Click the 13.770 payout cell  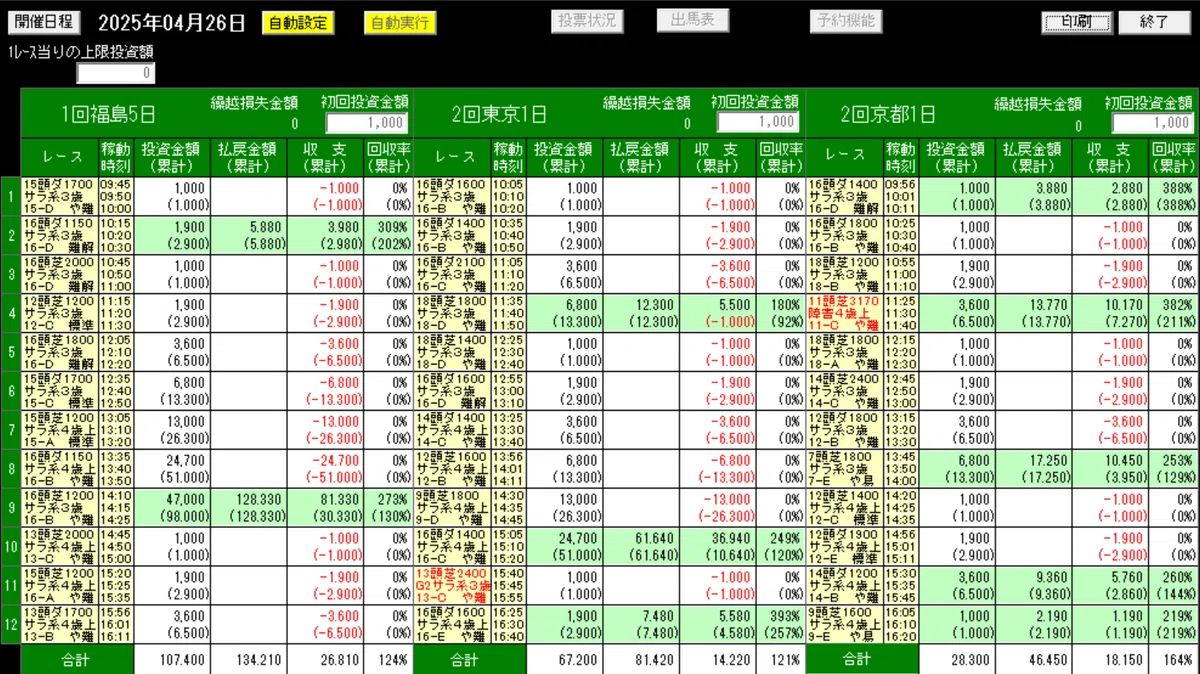click(1033, 313)
